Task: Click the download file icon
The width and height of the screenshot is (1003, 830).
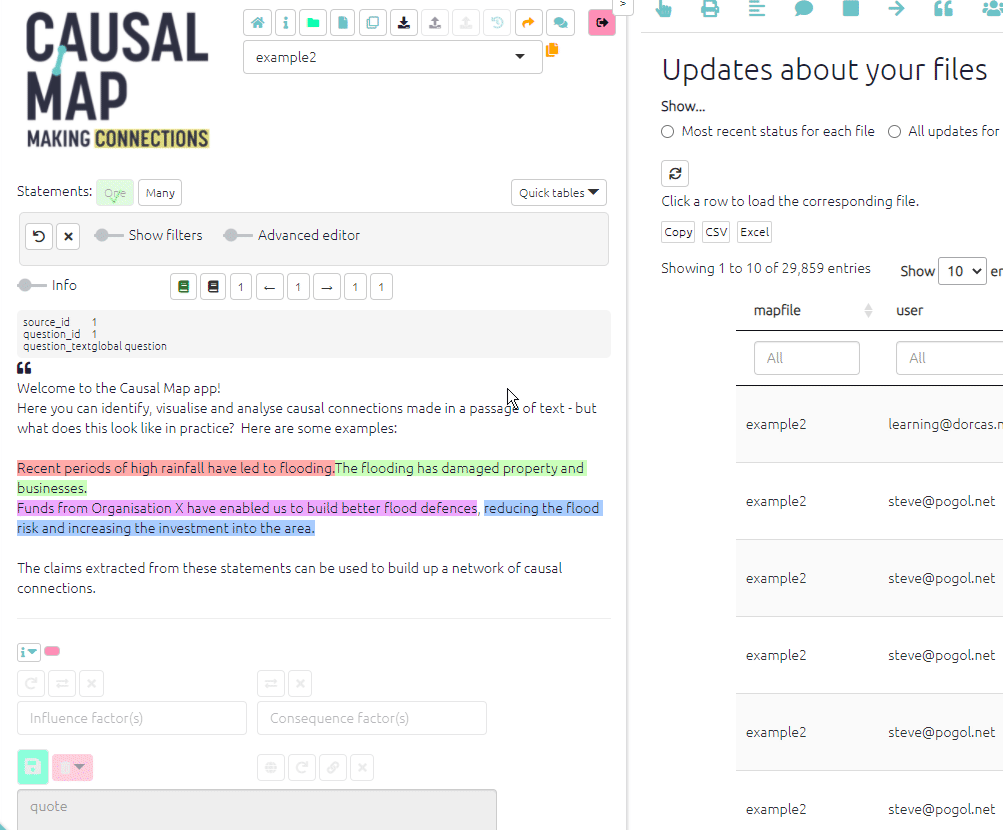Action: point(403,22)
